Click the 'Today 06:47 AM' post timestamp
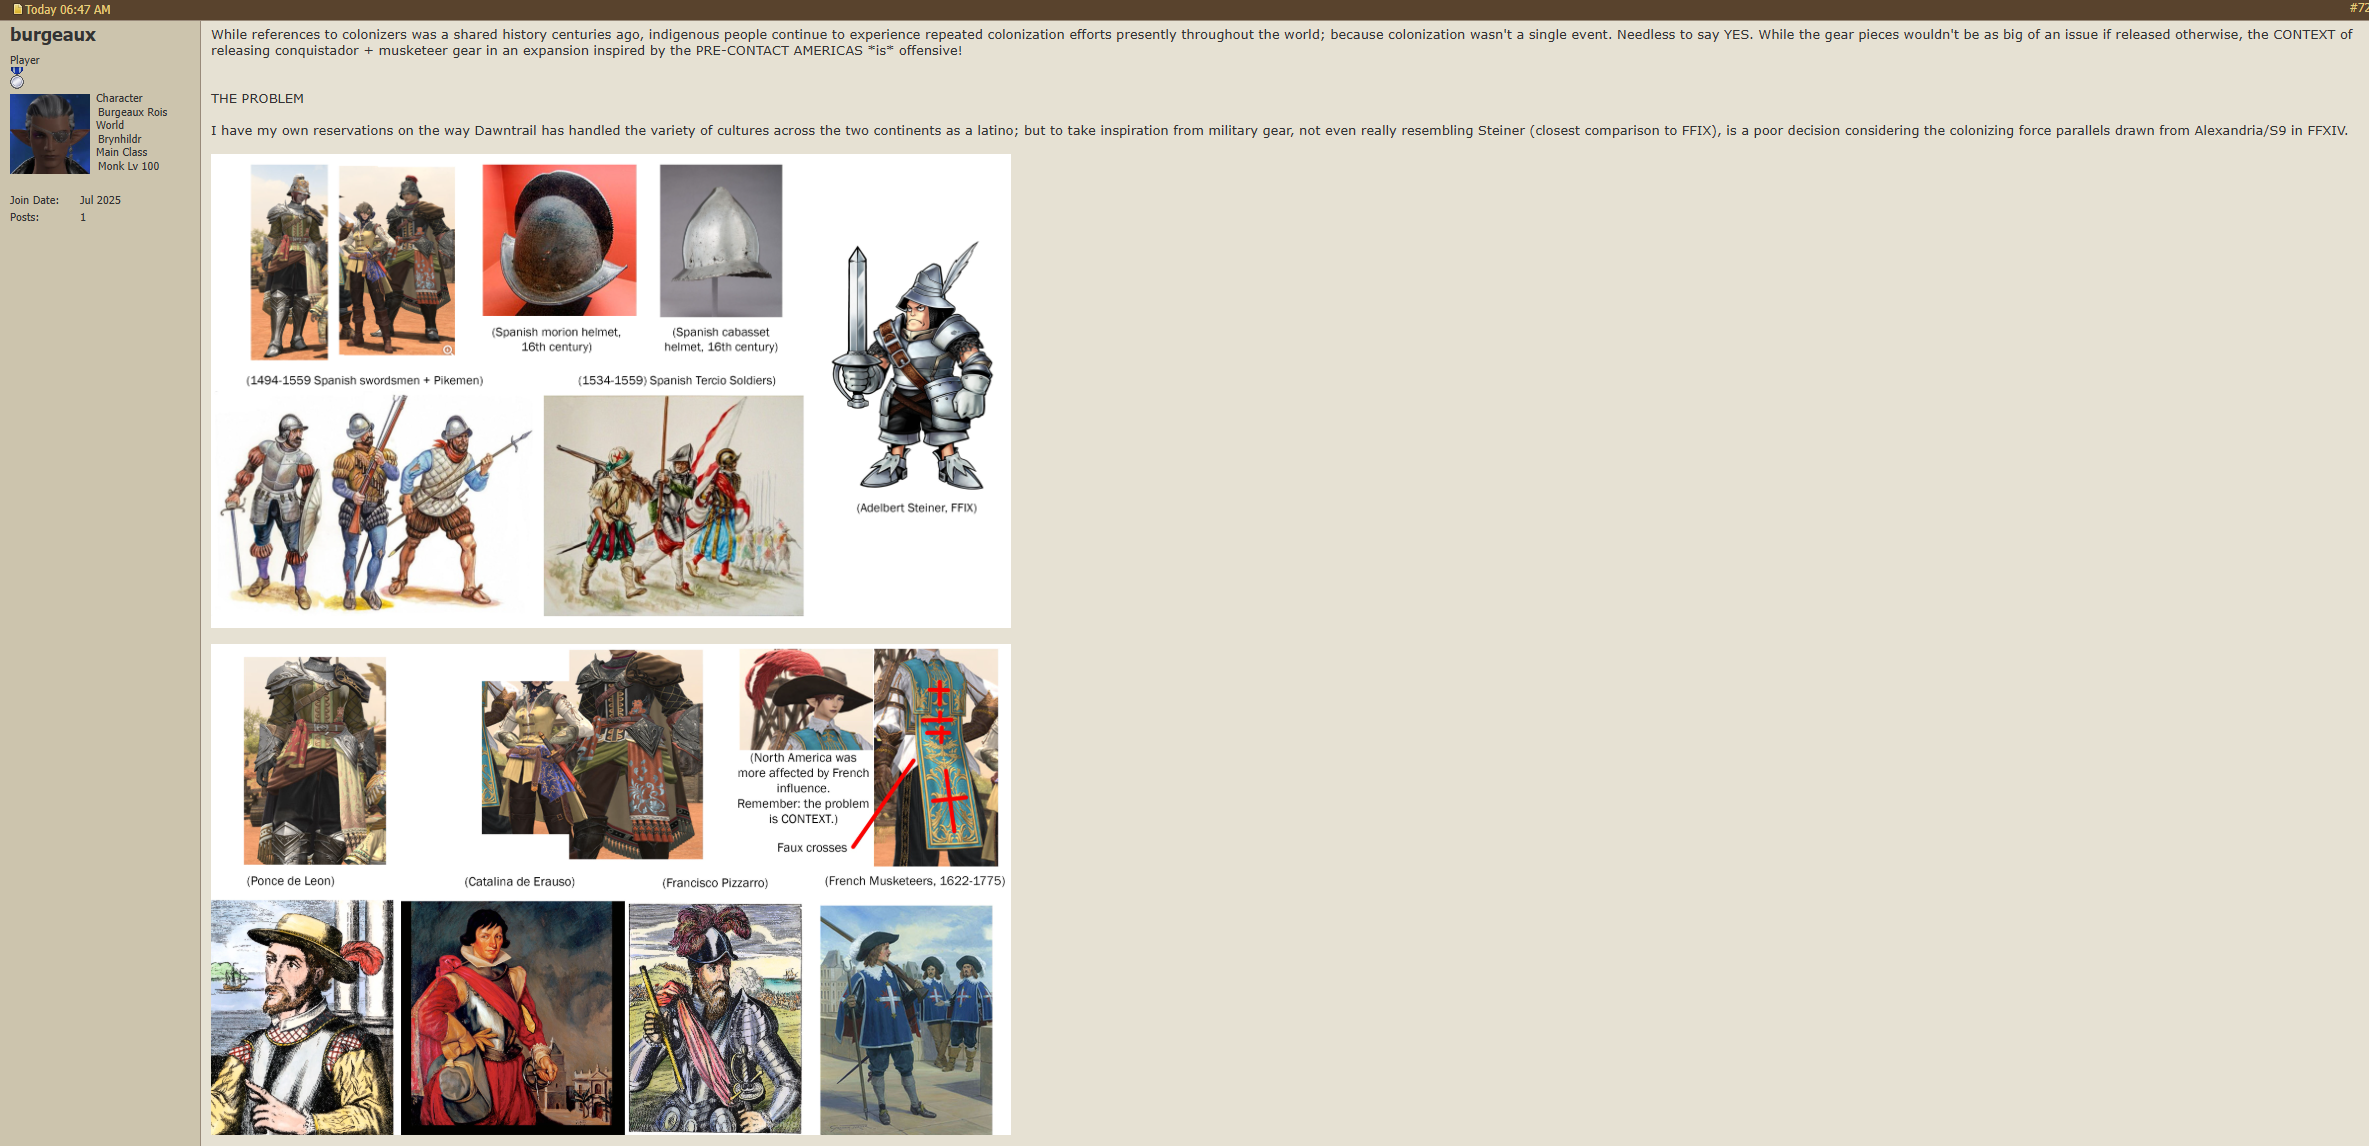 pyautogui.click(x=67, y=10)
